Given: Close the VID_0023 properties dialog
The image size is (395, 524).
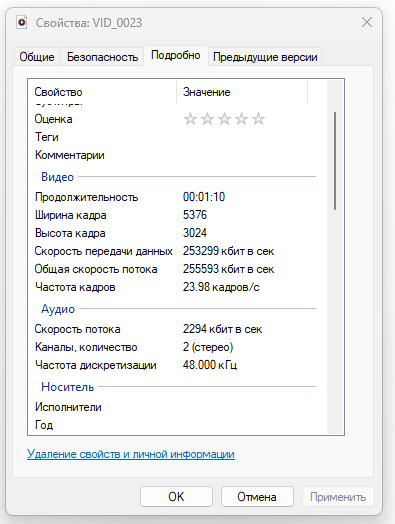Looking at the screenshot, I should point(367,22).
